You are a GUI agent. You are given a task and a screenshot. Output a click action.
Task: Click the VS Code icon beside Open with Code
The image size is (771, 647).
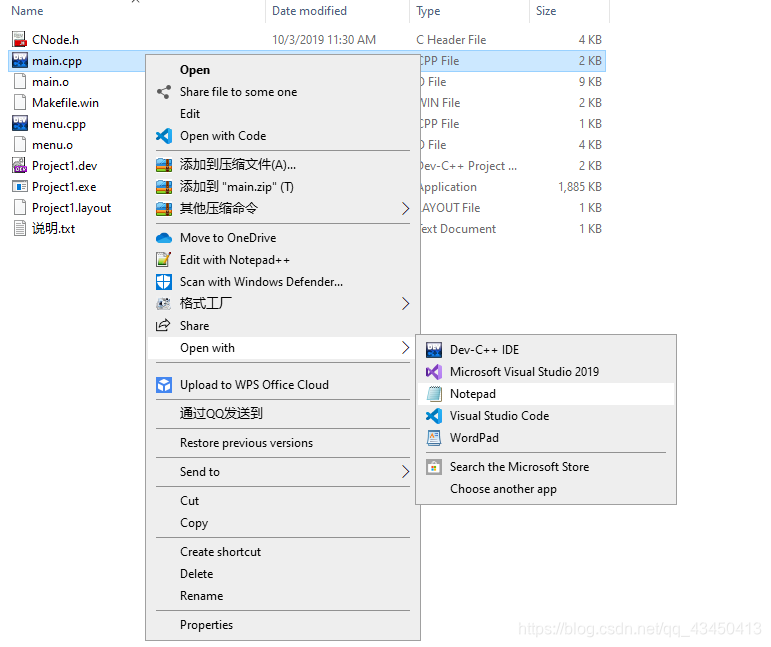pos(164,136)
